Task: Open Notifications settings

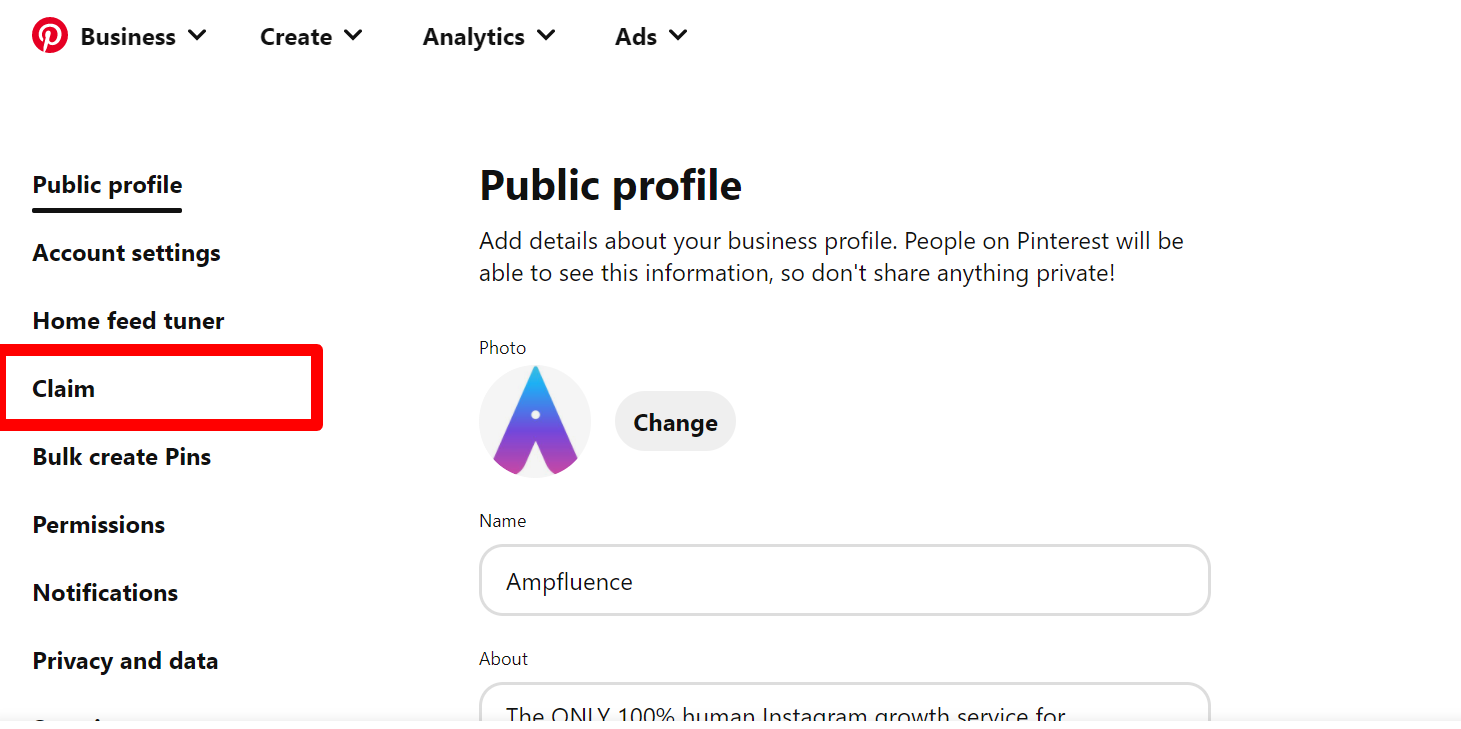Action: [105, 593]
